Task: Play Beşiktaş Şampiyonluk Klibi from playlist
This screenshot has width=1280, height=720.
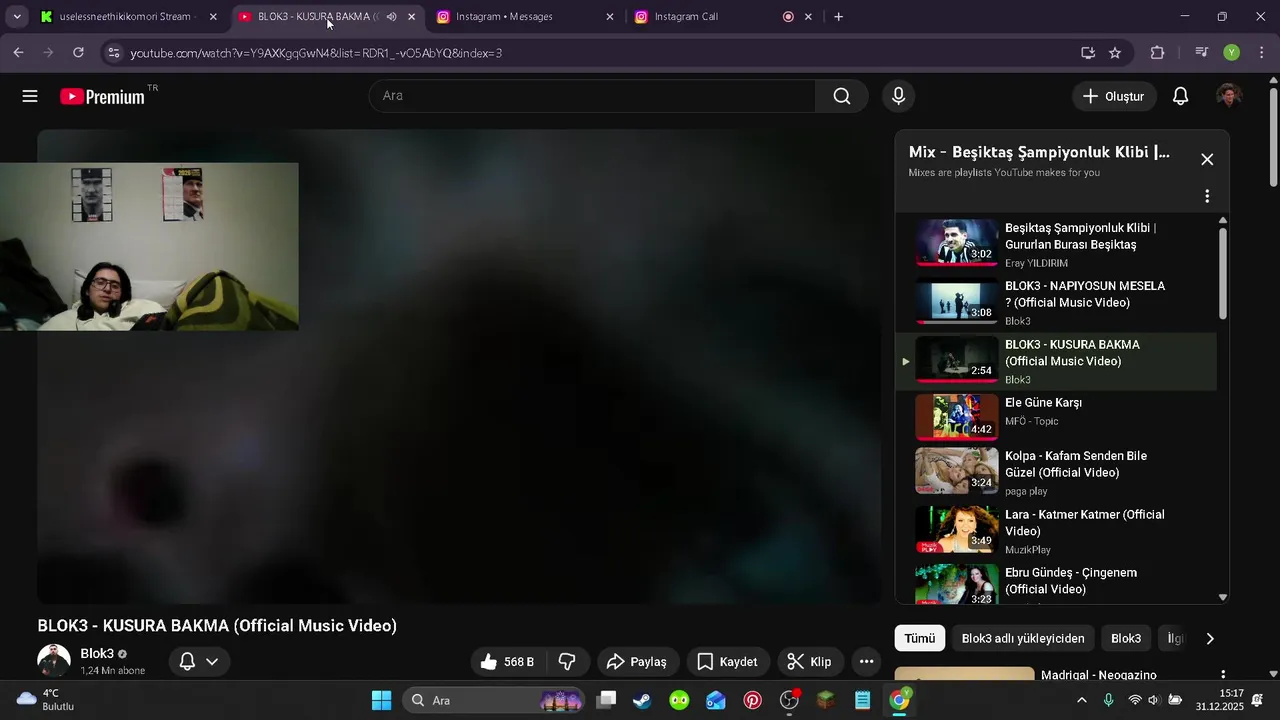Action: click(1056, 243)
